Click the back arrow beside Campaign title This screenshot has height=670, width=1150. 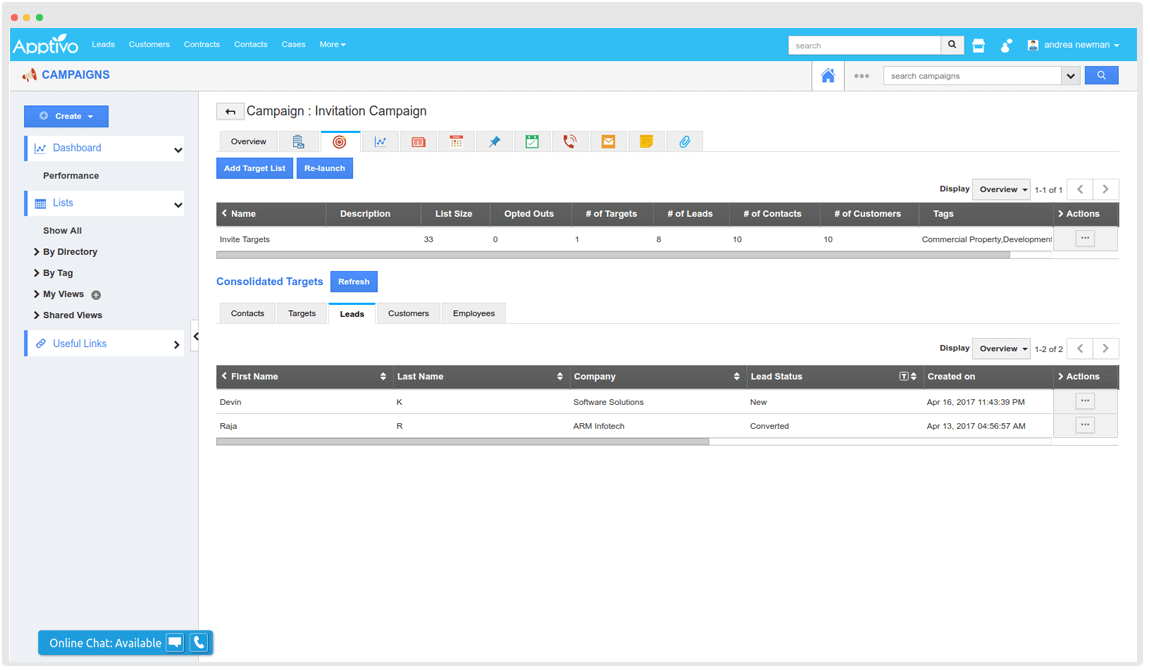[x=230, y=111]
